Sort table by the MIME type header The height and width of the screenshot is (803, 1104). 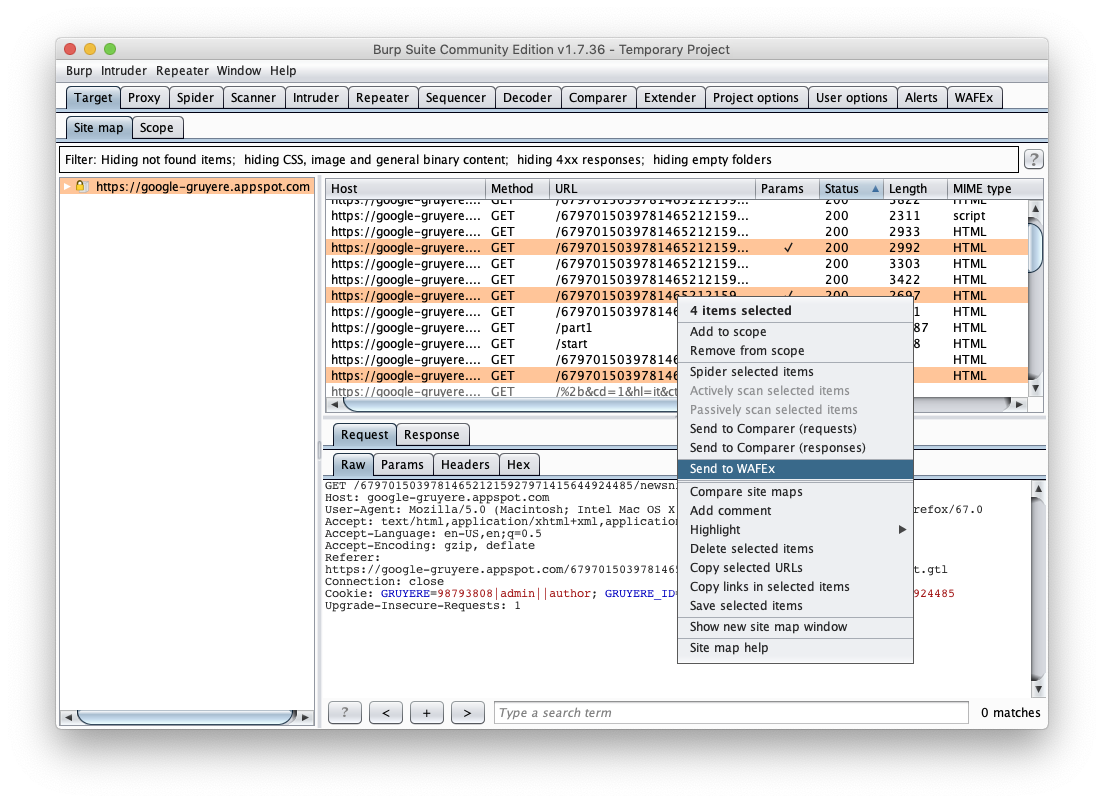[994, 189]
